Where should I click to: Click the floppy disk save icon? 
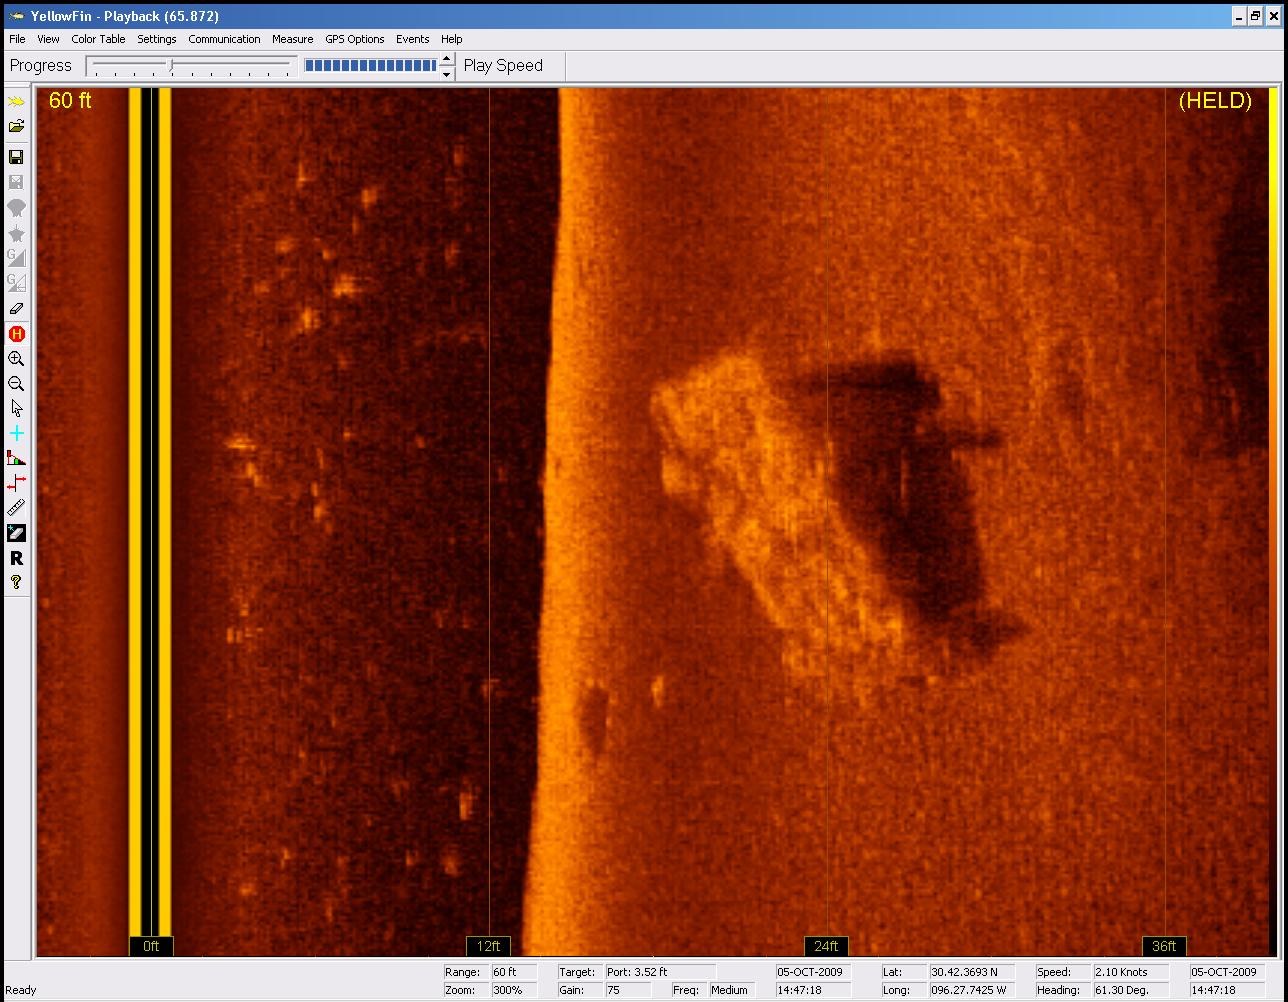pyautogui.click(x=16, y=157)
